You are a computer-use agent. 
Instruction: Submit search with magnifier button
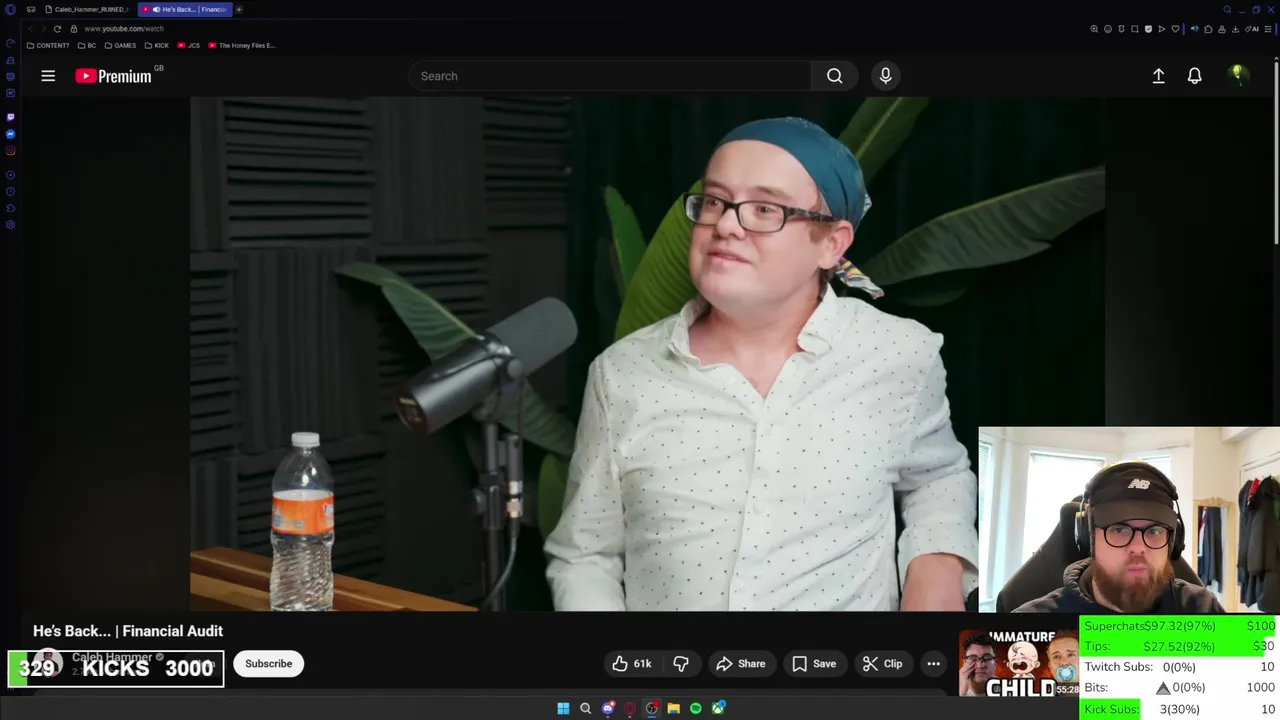pyautogui.click(x=834, y=76)
